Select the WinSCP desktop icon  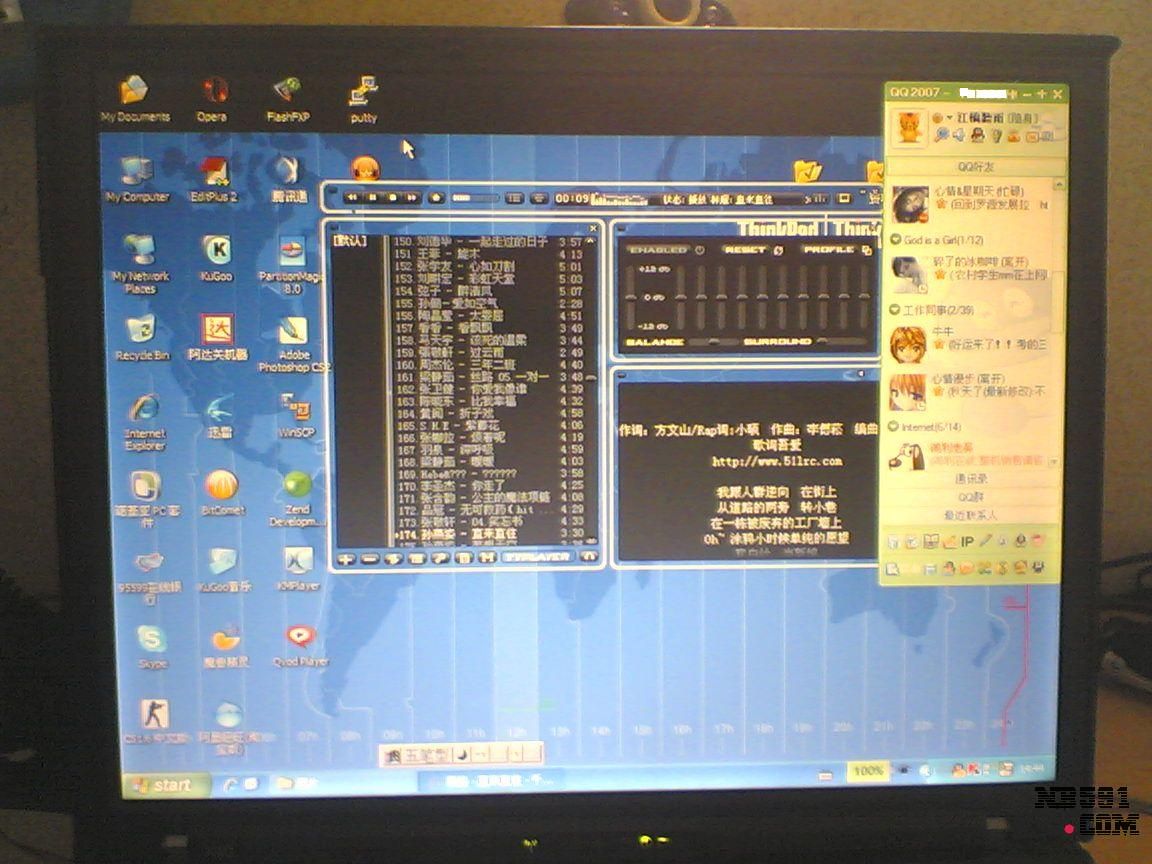[x=296, y=414]
